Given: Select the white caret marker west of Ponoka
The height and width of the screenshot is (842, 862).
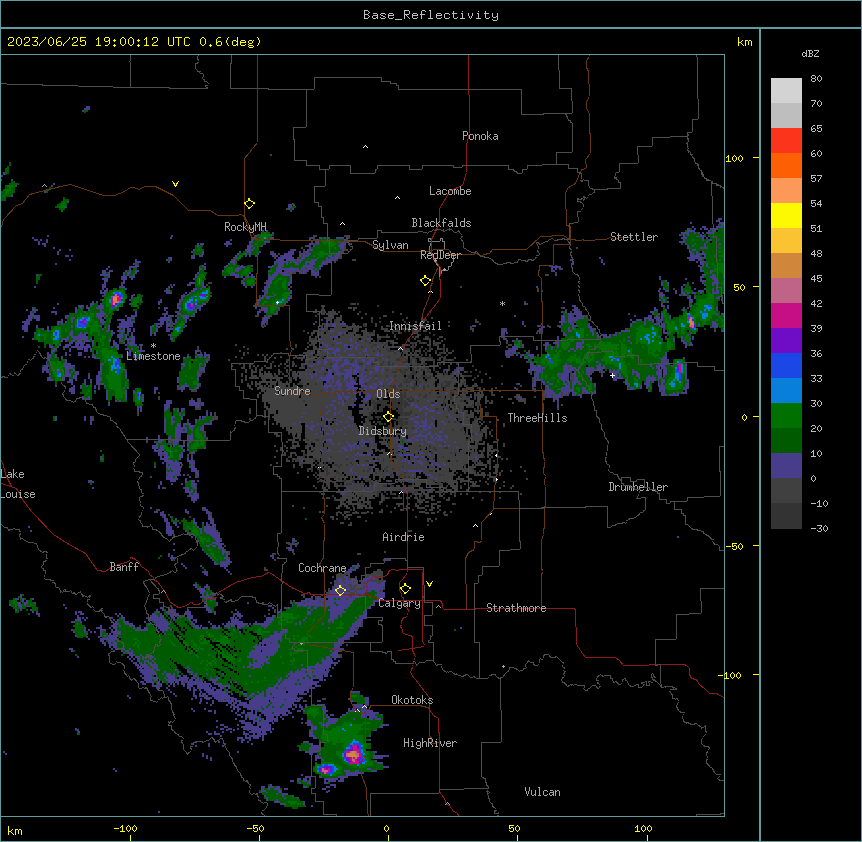Looking at the screenshot, I should [365, 147].
